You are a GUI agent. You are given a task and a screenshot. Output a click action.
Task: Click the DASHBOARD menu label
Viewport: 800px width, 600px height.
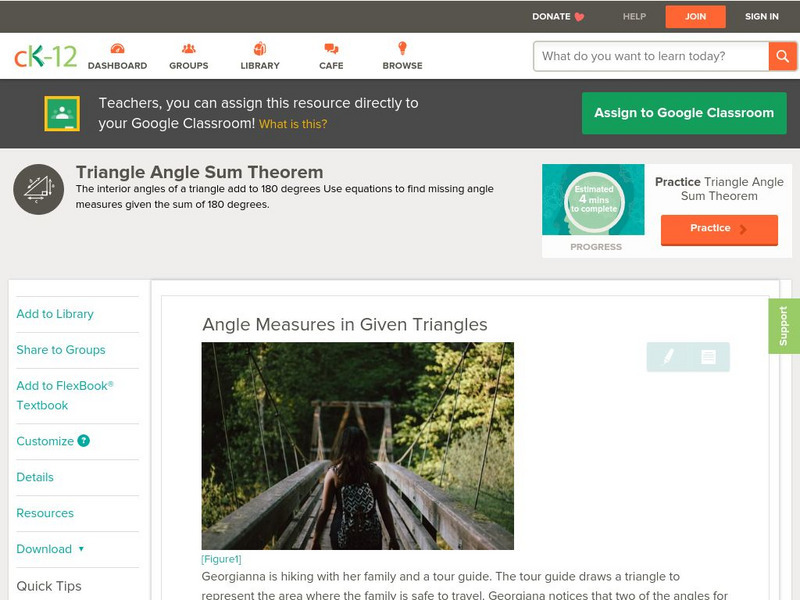[117, 66]
